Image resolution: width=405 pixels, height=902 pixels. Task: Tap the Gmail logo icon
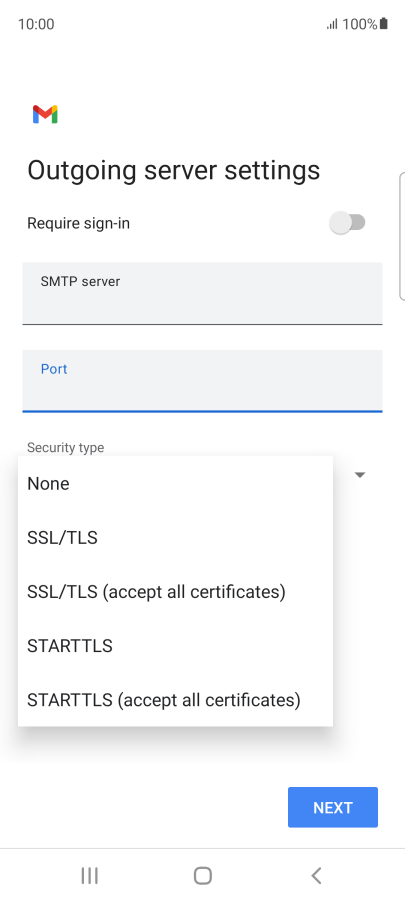click(45, 114)
